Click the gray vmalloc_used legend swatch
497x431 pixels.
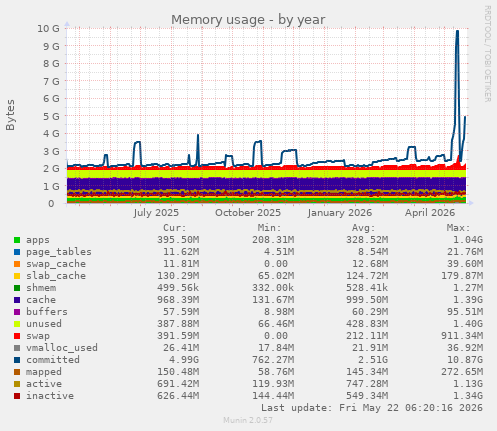(17, 348)
